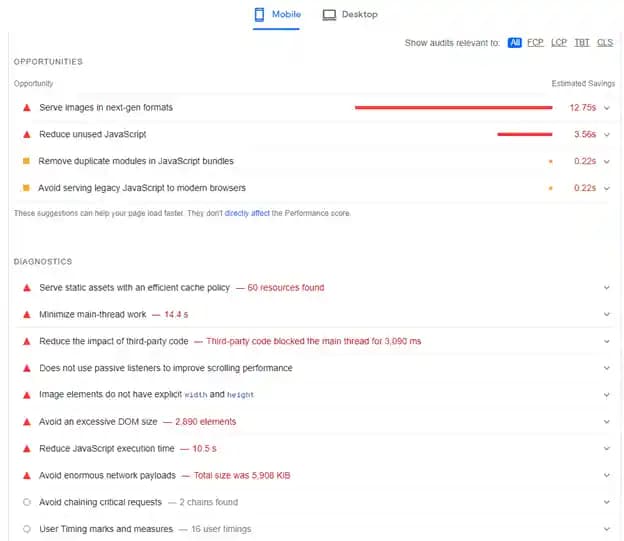Expand Avoid enormous network payloads chevron
The height and width of the screenshot is (541, 624).
tap(606, 475)
